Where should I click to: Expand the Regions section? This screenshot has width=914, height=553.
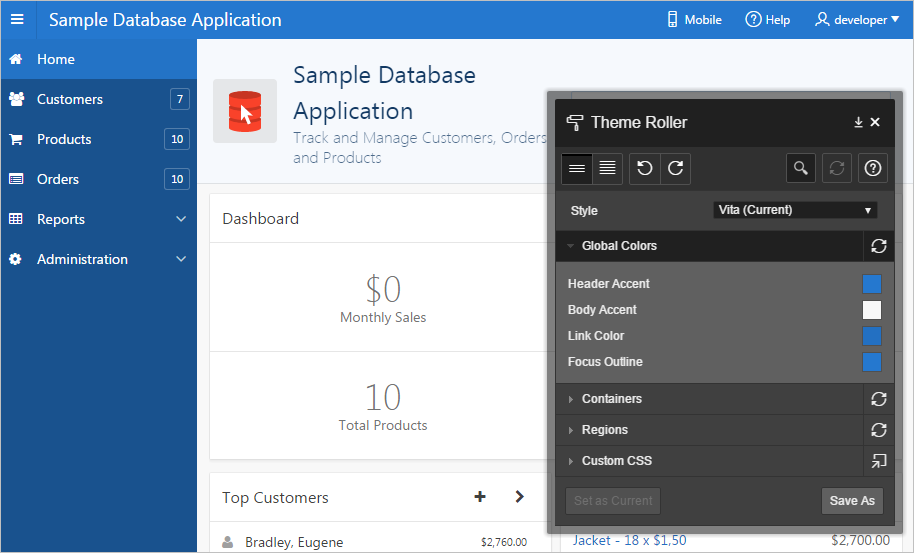604,430
